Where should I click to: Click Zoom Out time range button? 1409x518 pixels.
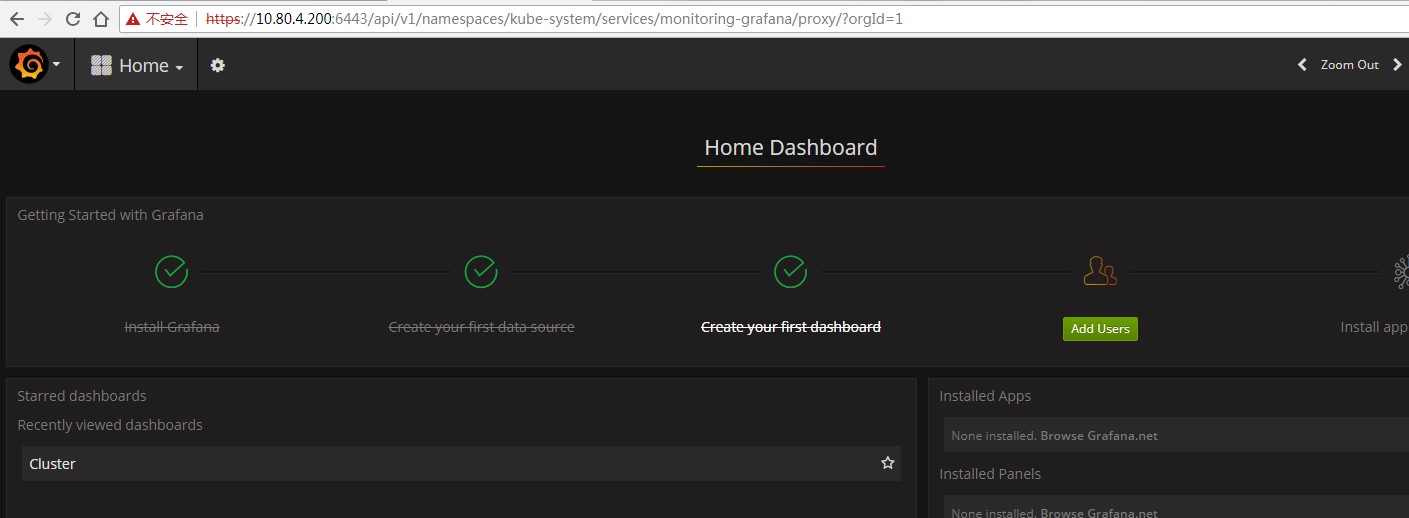1349,65
